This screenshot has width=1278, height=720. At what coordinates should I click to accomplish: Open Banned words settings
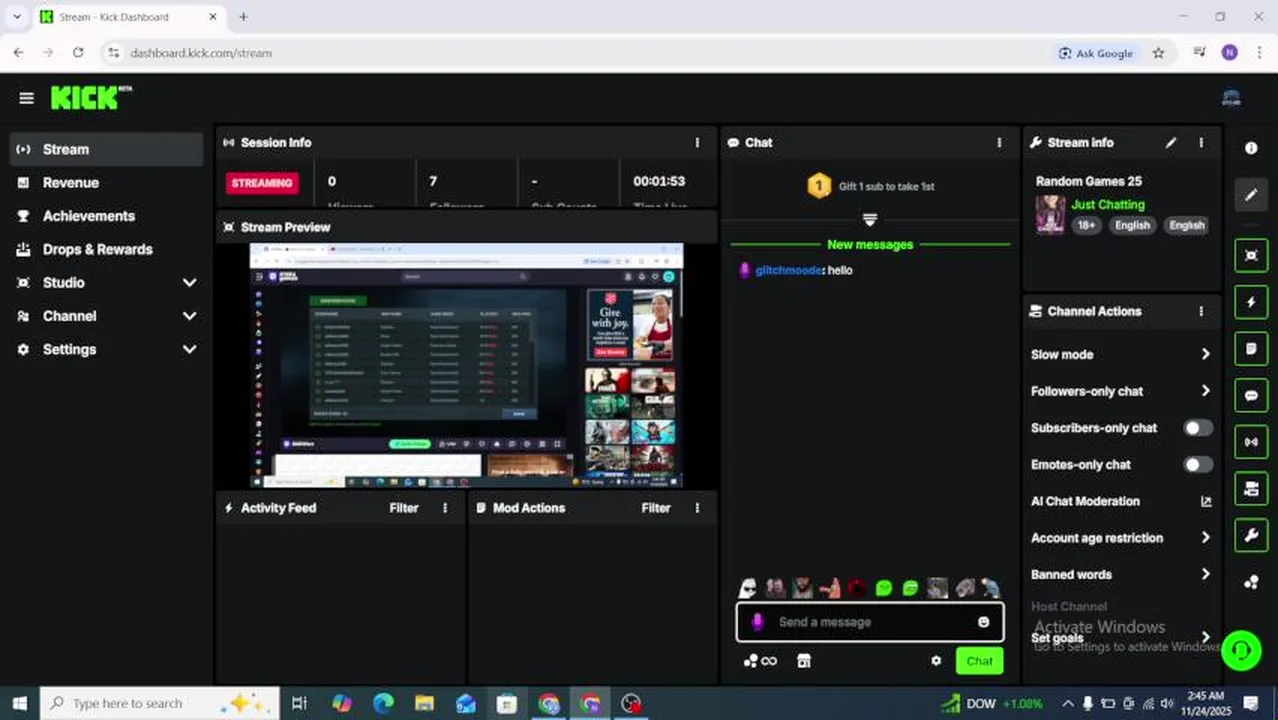[1121, 574]
